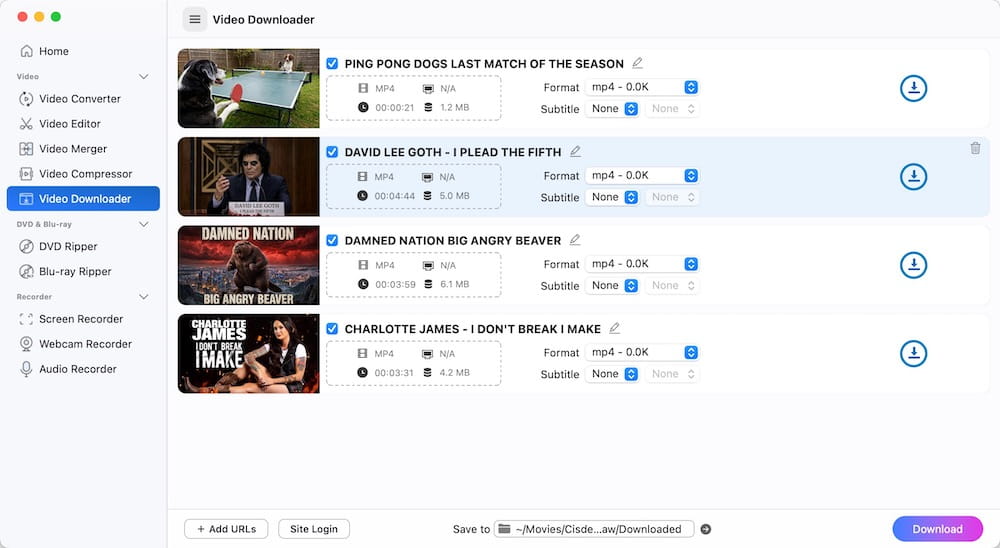
Task: Click the 'DAVID LEE GOTH - I PLEAD THE FIFTH' title
Action: [453, 152]
